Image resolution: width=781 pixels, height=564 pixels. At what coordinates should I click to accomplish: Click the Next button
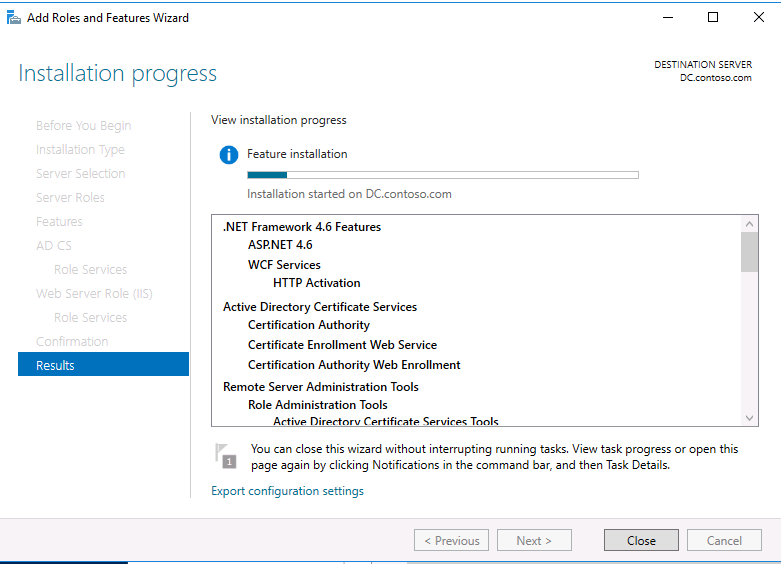533,540
